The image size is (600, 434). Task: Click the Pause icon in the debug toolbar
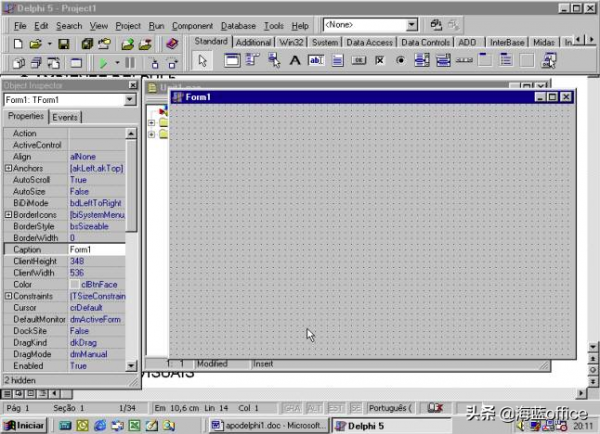(x=128, y=63)
